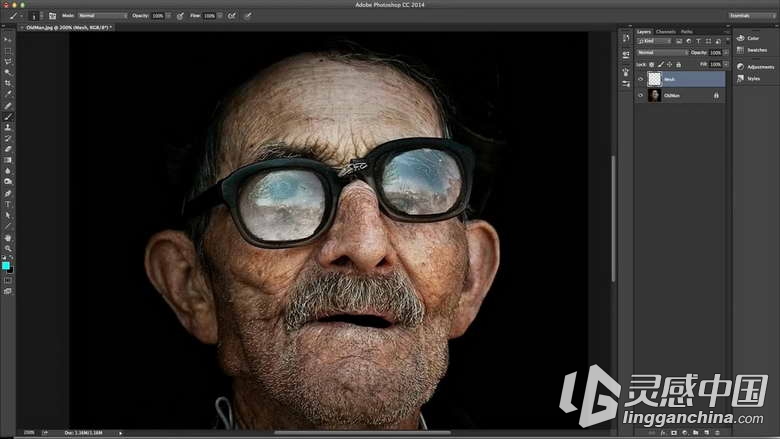Click the brush Opacity value field

click(158, 16)
